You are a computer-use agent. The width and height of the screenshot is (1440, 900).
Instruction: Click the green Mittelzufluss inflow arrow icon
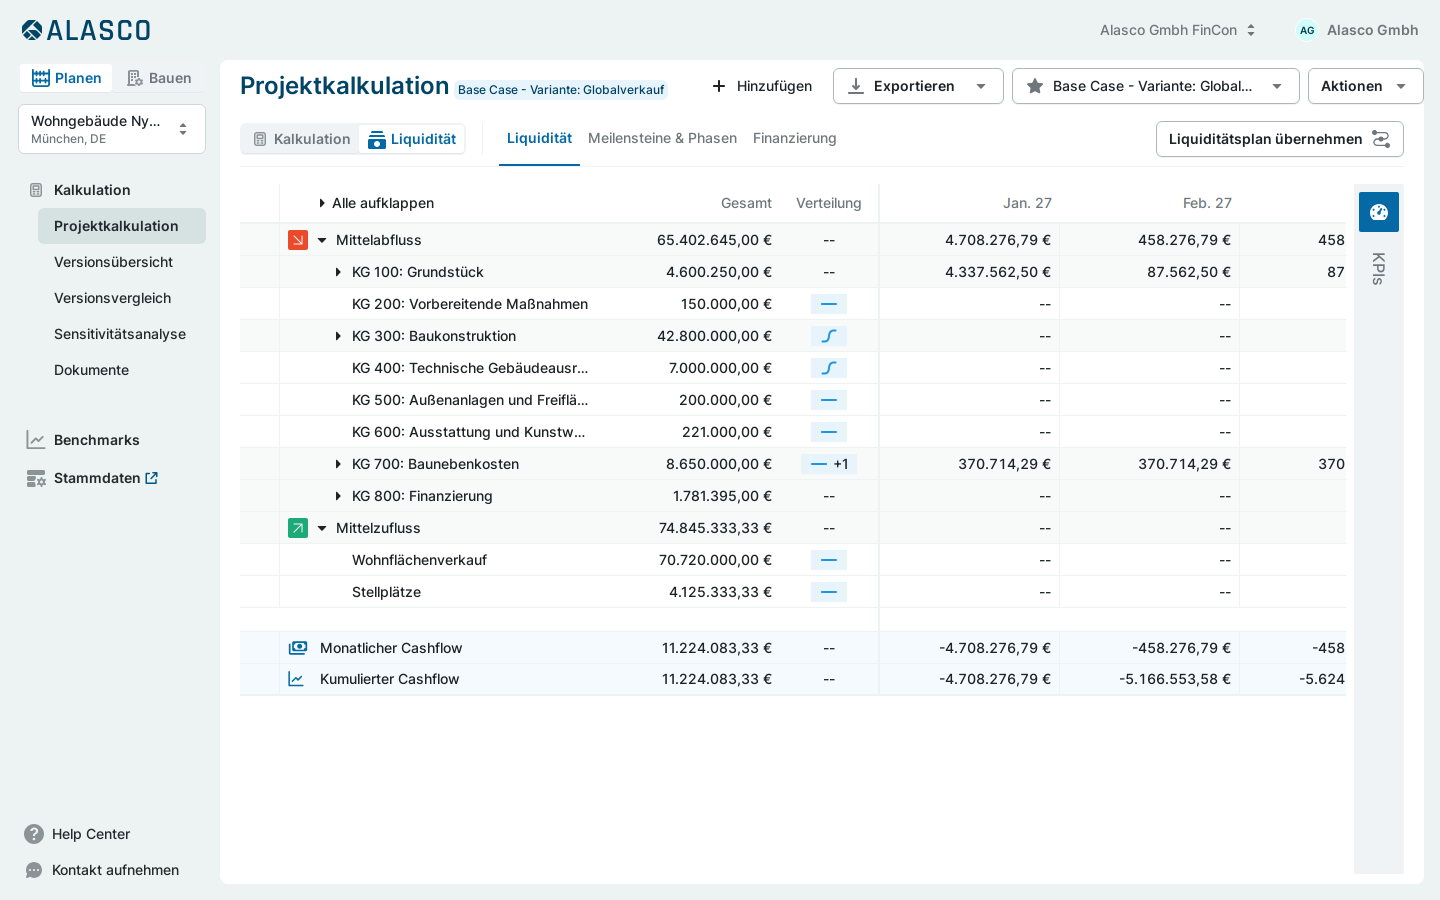298,528
